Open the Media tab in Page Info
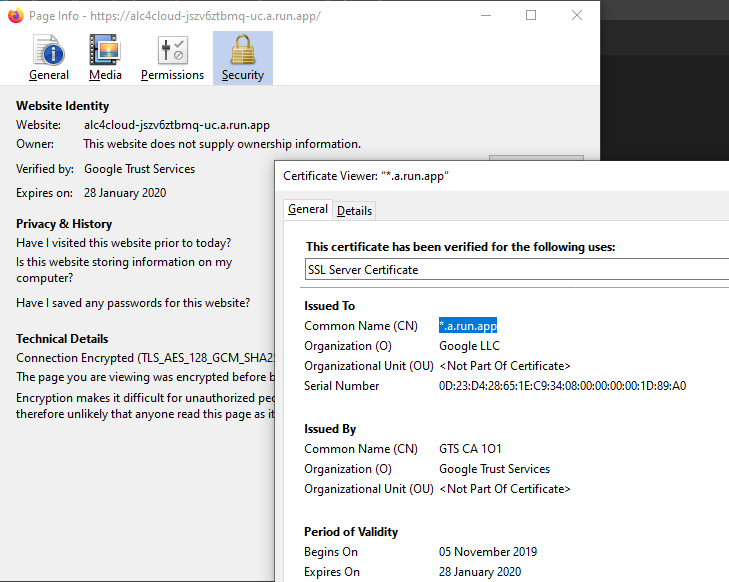This screenshot has height=582, width=729. (x=105, y=58)
